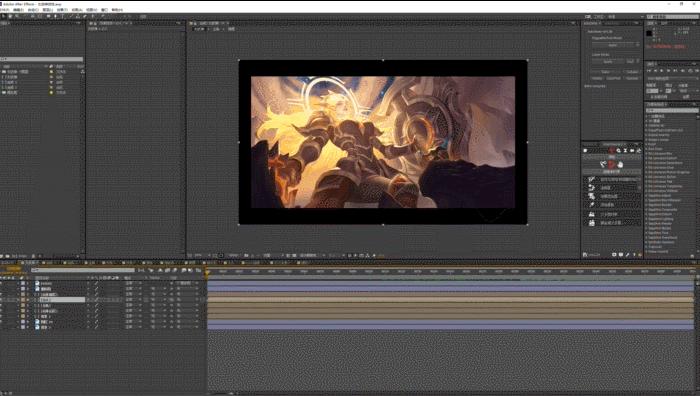Open viewer magnification dropdown
700x396 pixels.
[x=198, y=255]
